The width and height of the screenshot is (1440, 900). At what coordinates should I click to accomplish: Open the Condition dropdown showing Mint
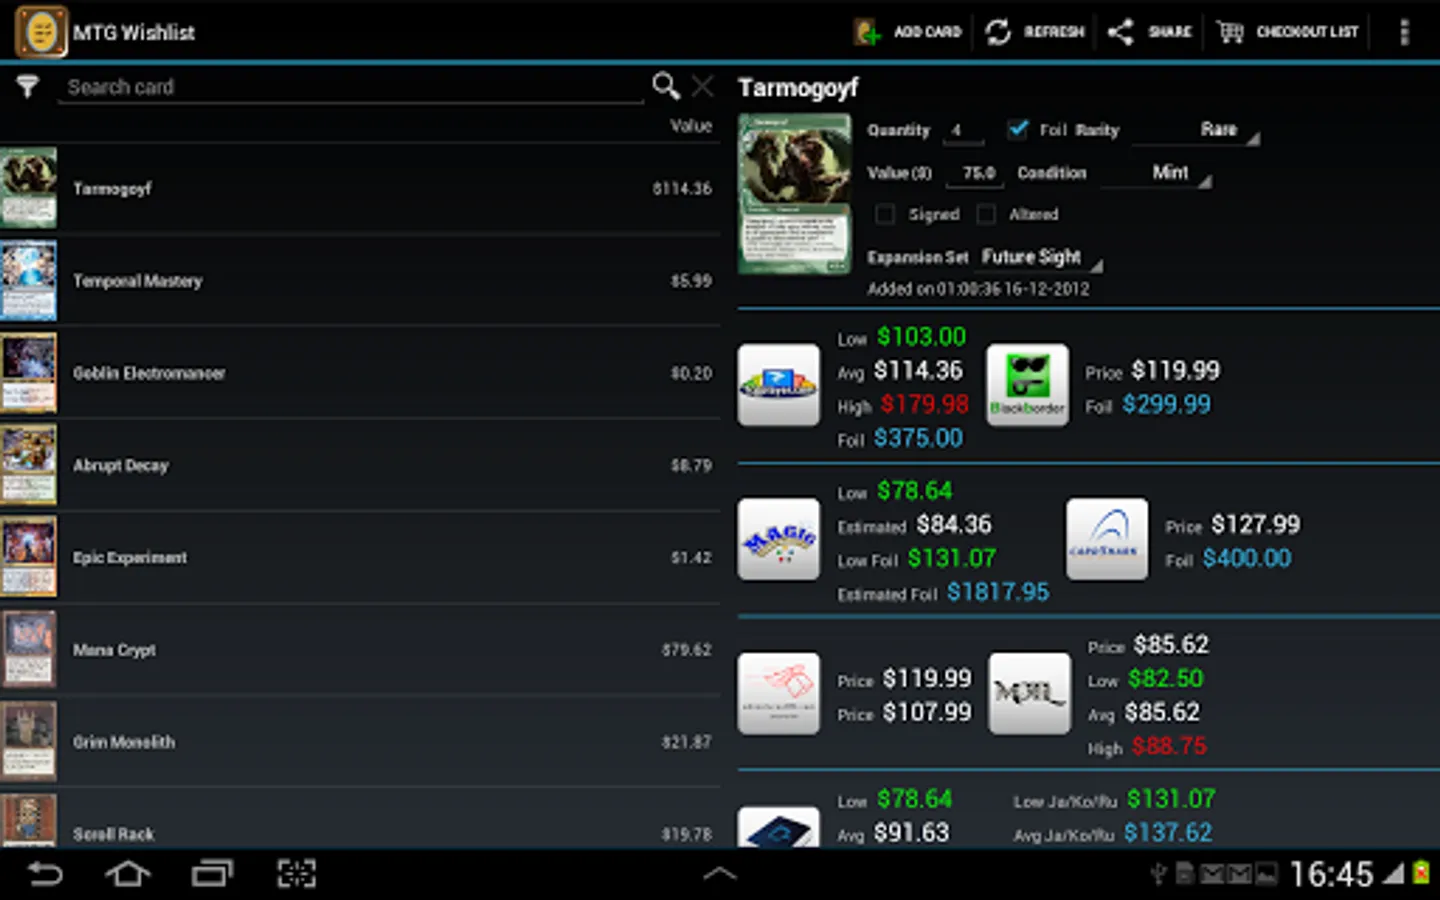[1157, 172]
